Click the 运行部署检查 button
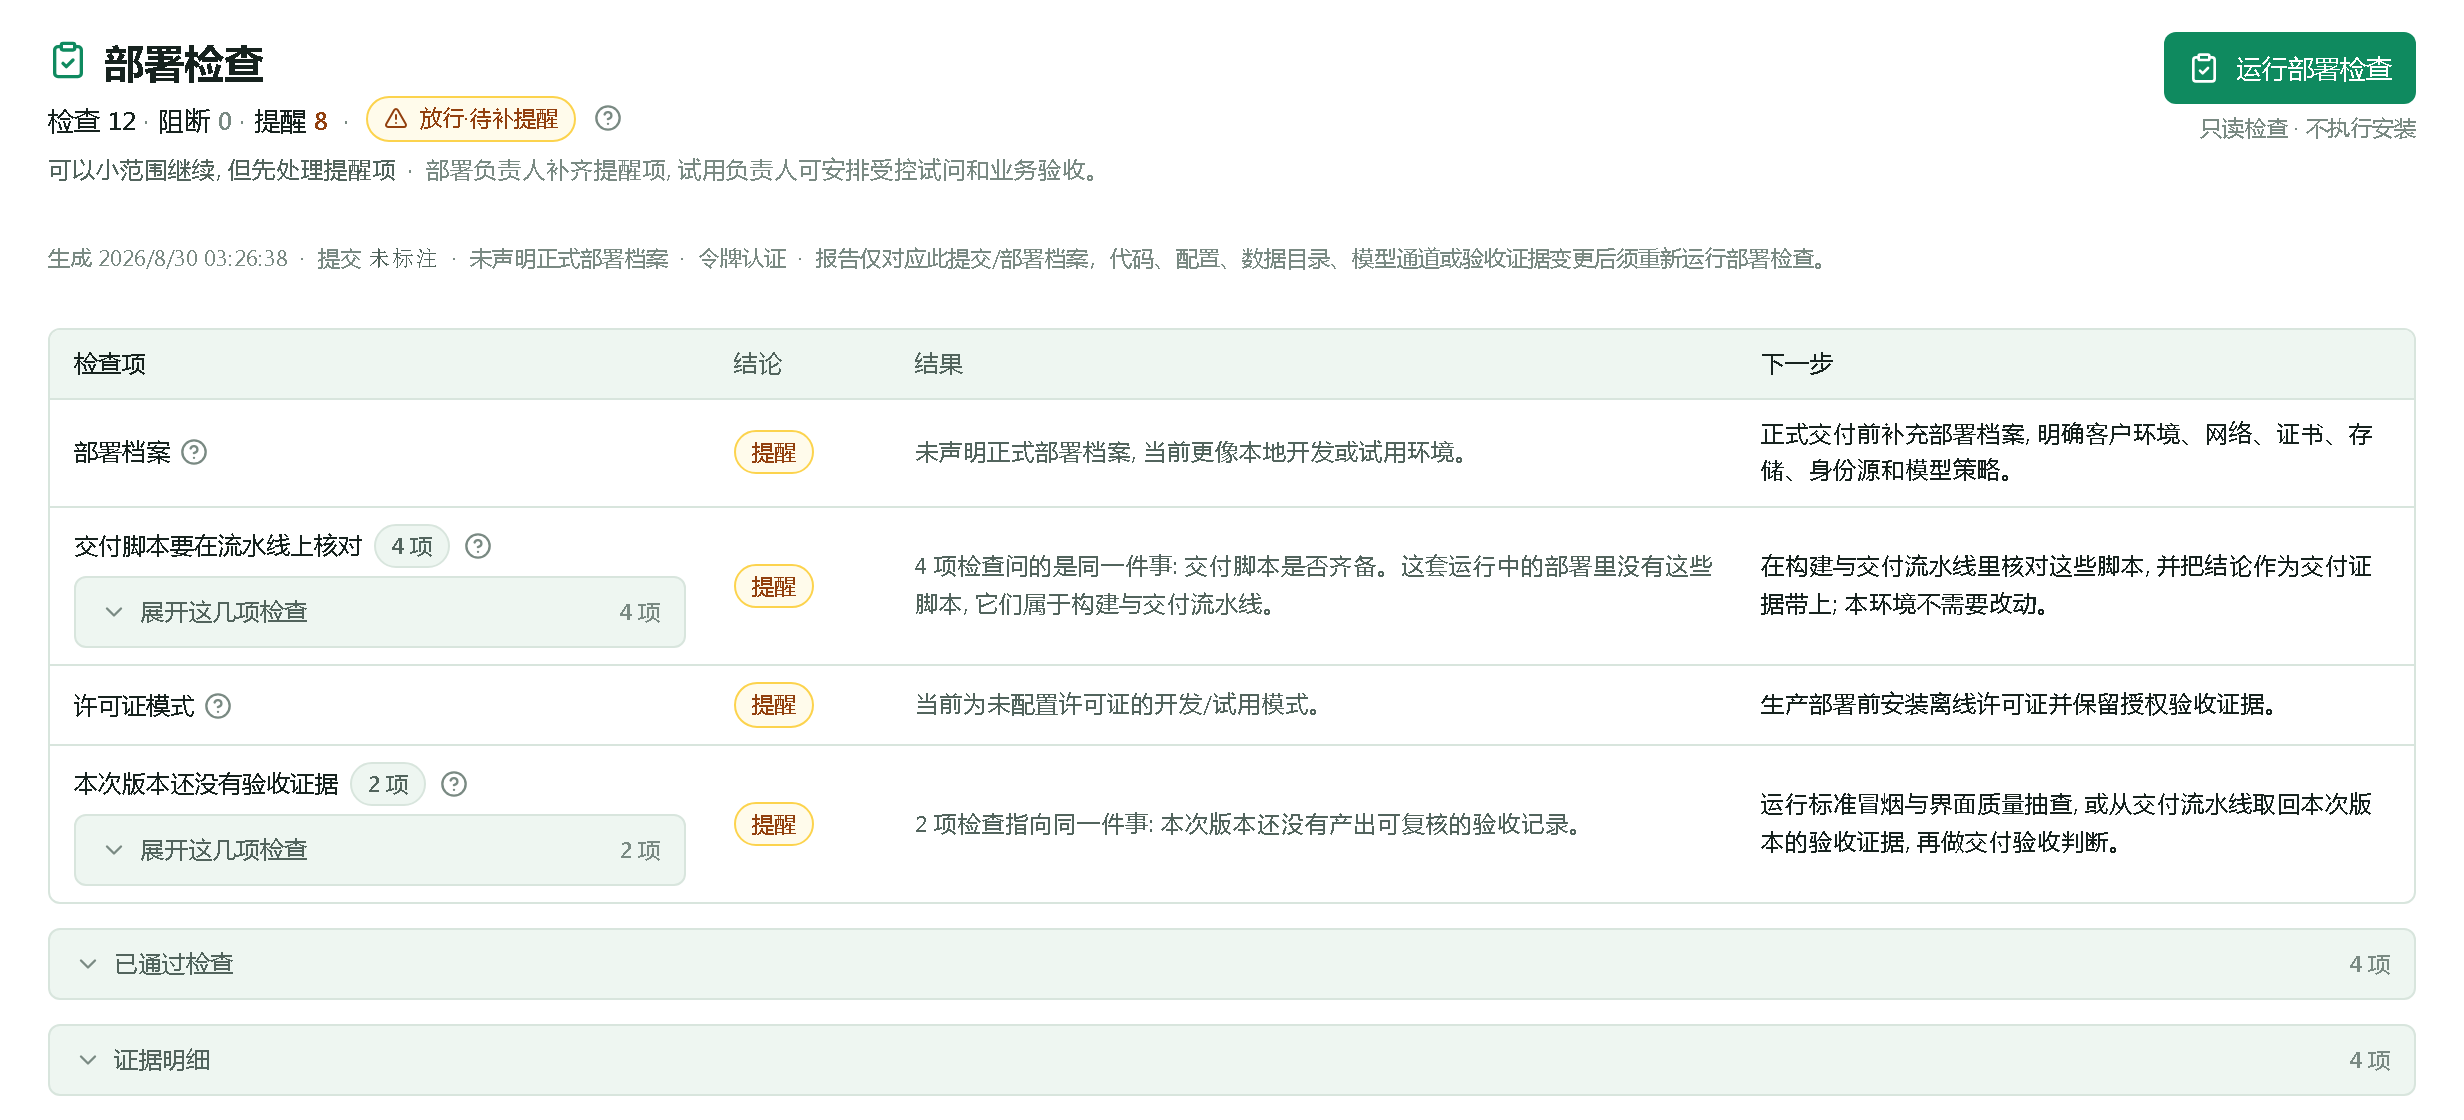Viewport: 2464px width, 1120px height. point(2289,68)
